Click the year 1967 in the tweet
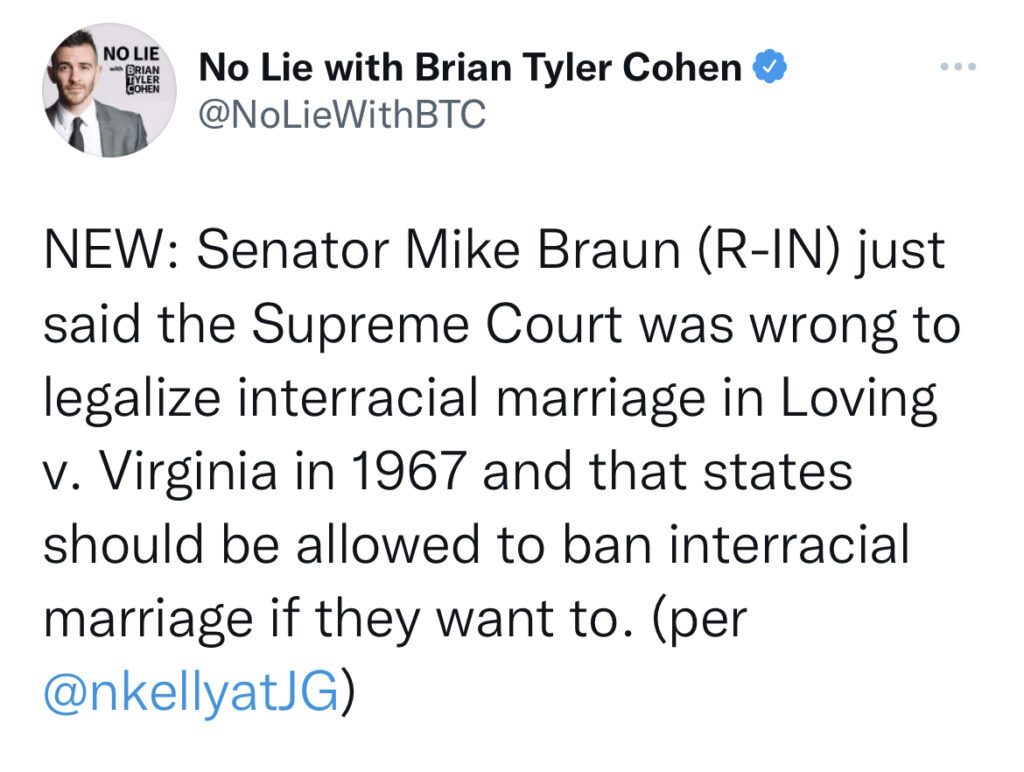Screen dimensions: 1024x772 click(x=408, y=472)
